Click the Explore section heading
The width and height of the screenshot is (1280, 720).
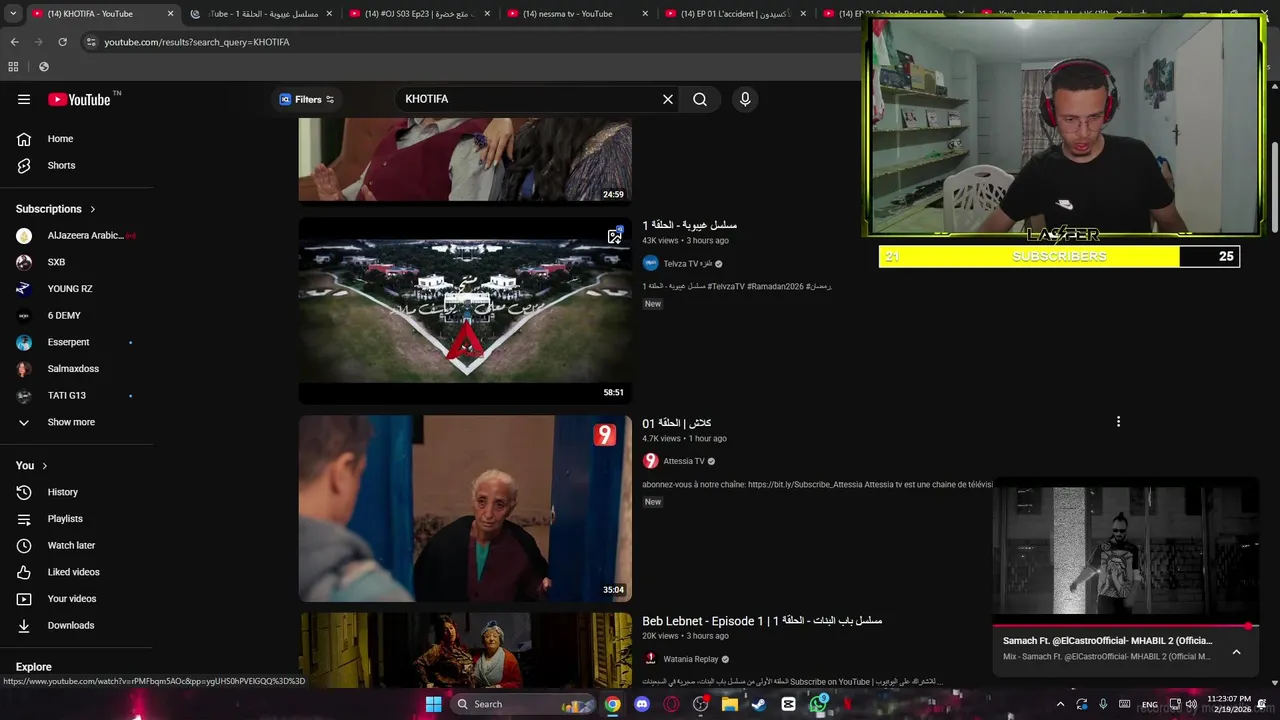click(x=33, y=667)
